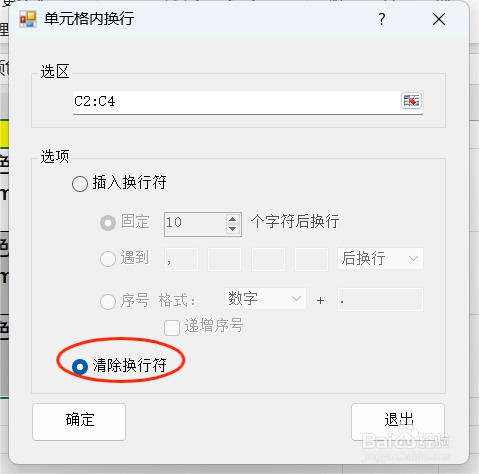Increase character count with spinner up arrow
The height and width of the screenshot is (474, 479).
tap(233, 219)
